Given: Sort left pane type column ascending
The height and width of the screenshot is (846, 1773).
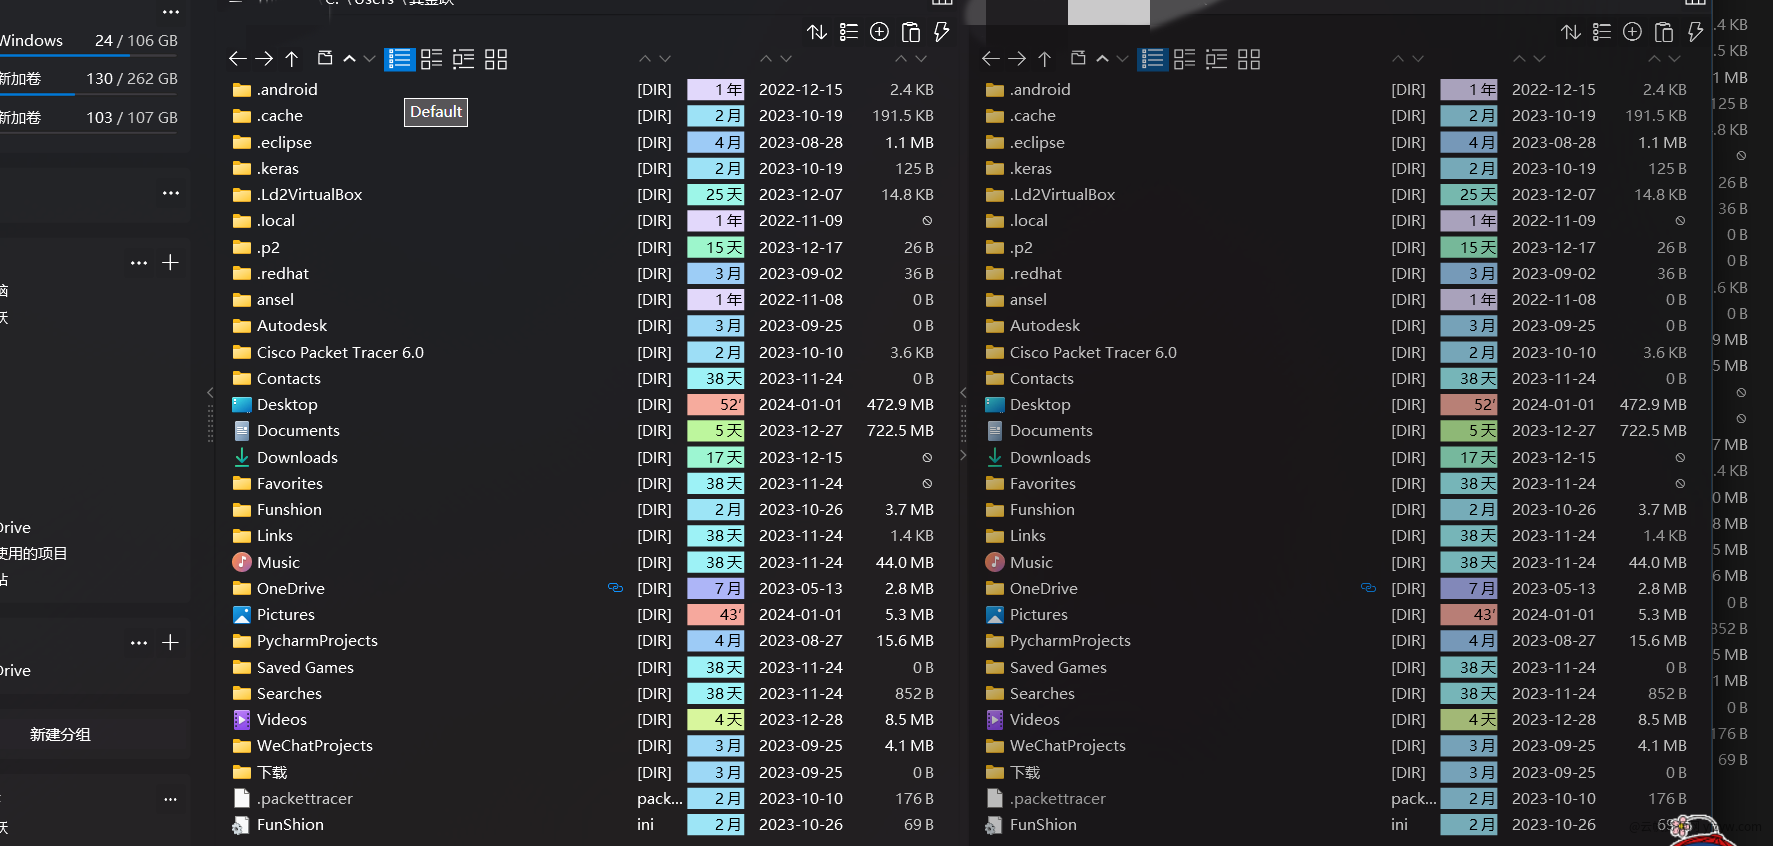Looking at the screenshot, I should 645,59.
